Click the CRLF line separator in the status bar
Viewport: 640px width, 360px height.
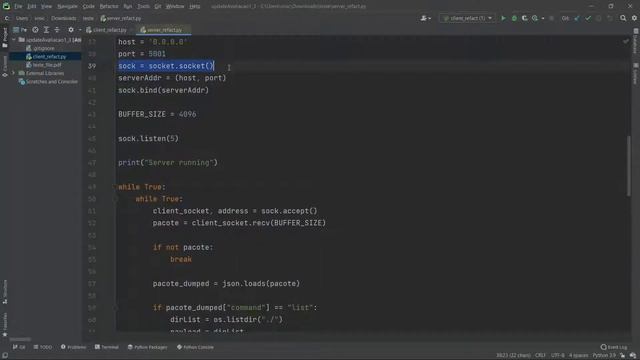540,356
